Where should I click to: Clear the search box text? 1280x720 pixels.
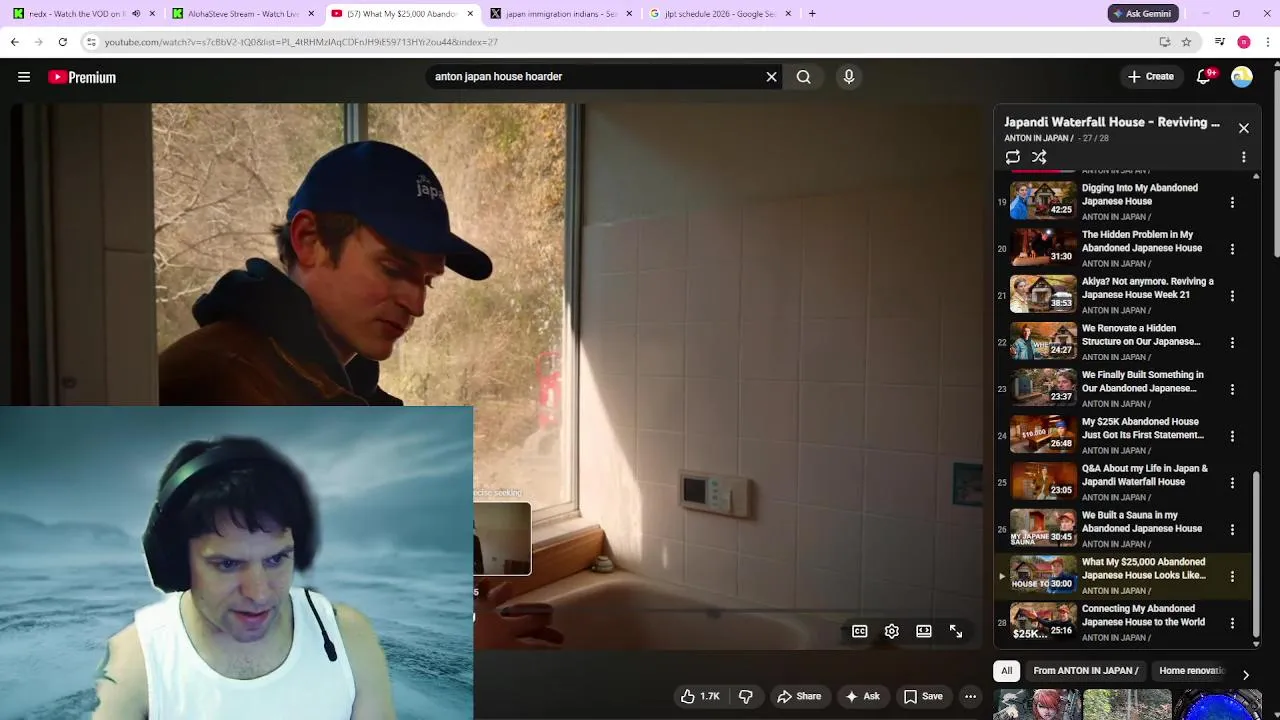(x=771, y=77)
